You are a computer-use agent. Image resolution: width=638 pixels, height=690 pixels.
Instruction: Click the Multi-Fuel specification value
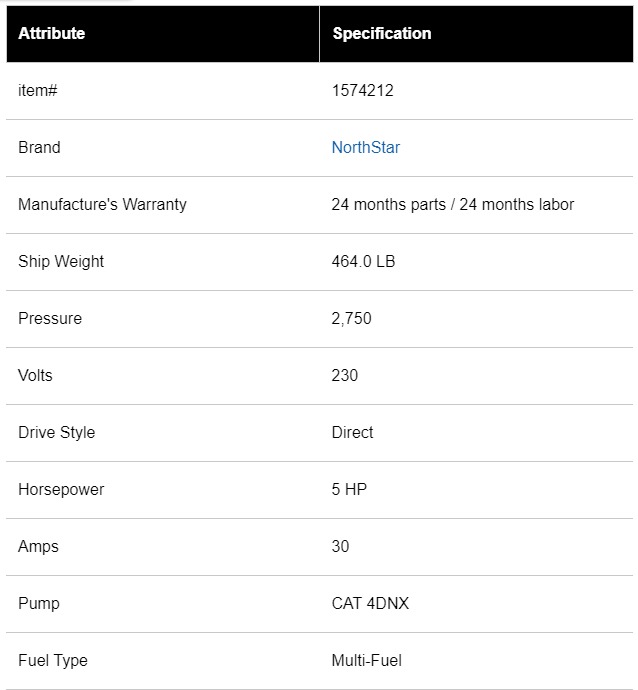[366, 661]
